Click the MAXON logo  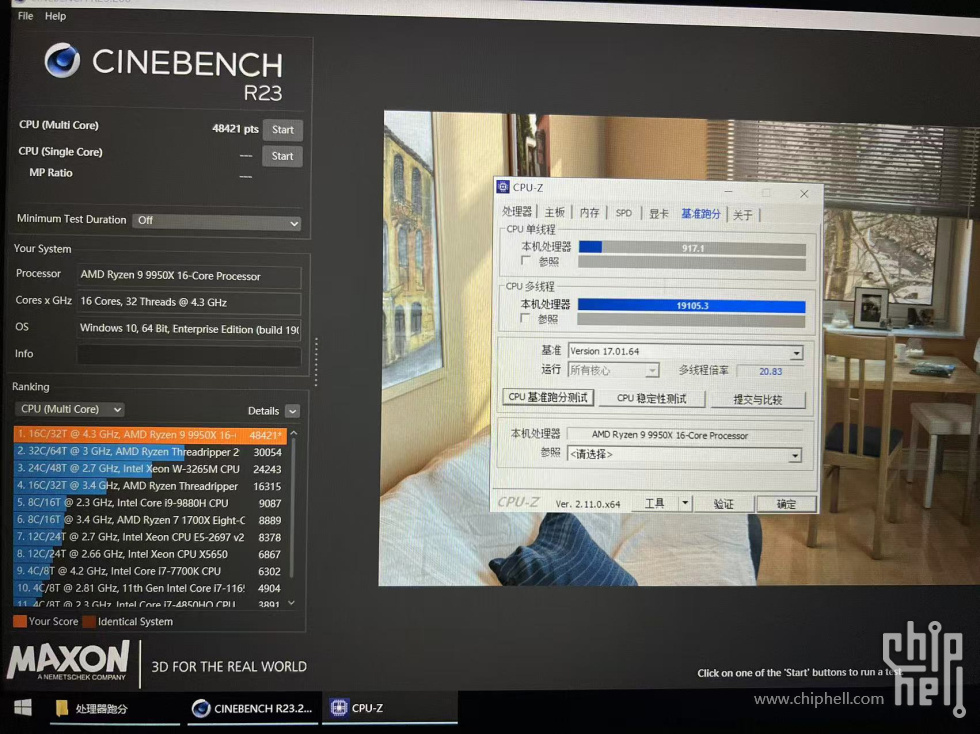[x=69, y=661]
